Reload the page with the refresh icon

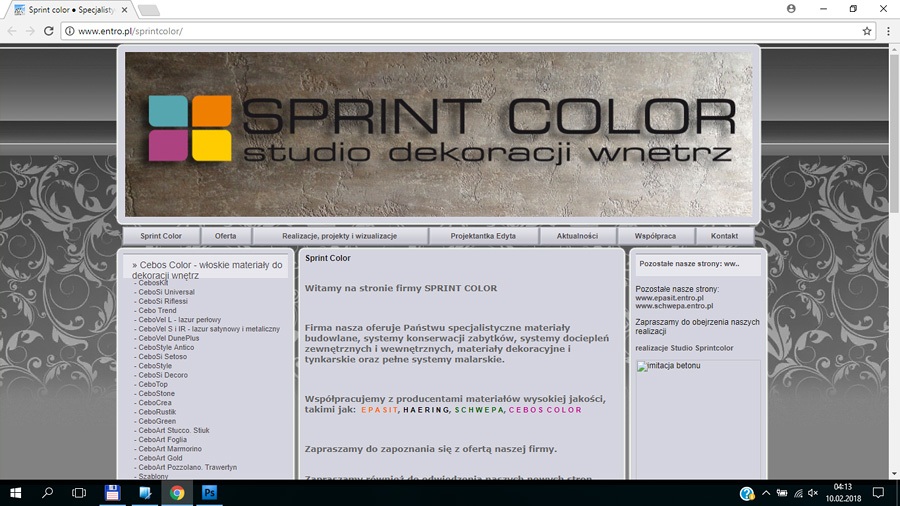tap(48, 31)
